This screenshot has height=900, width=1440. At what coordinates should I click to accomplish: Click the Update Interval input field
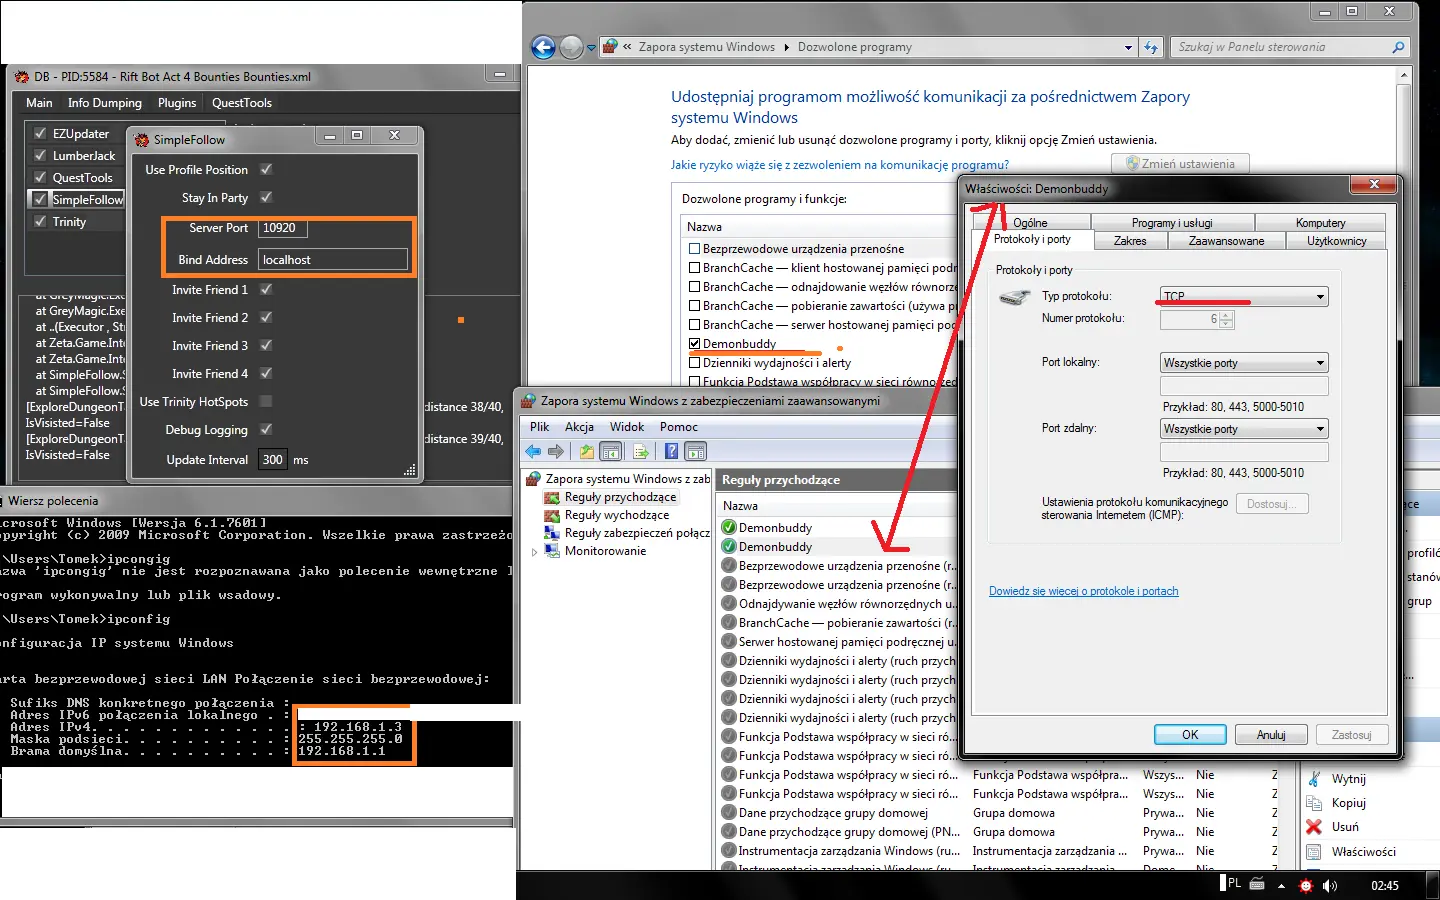pos(273,460)
